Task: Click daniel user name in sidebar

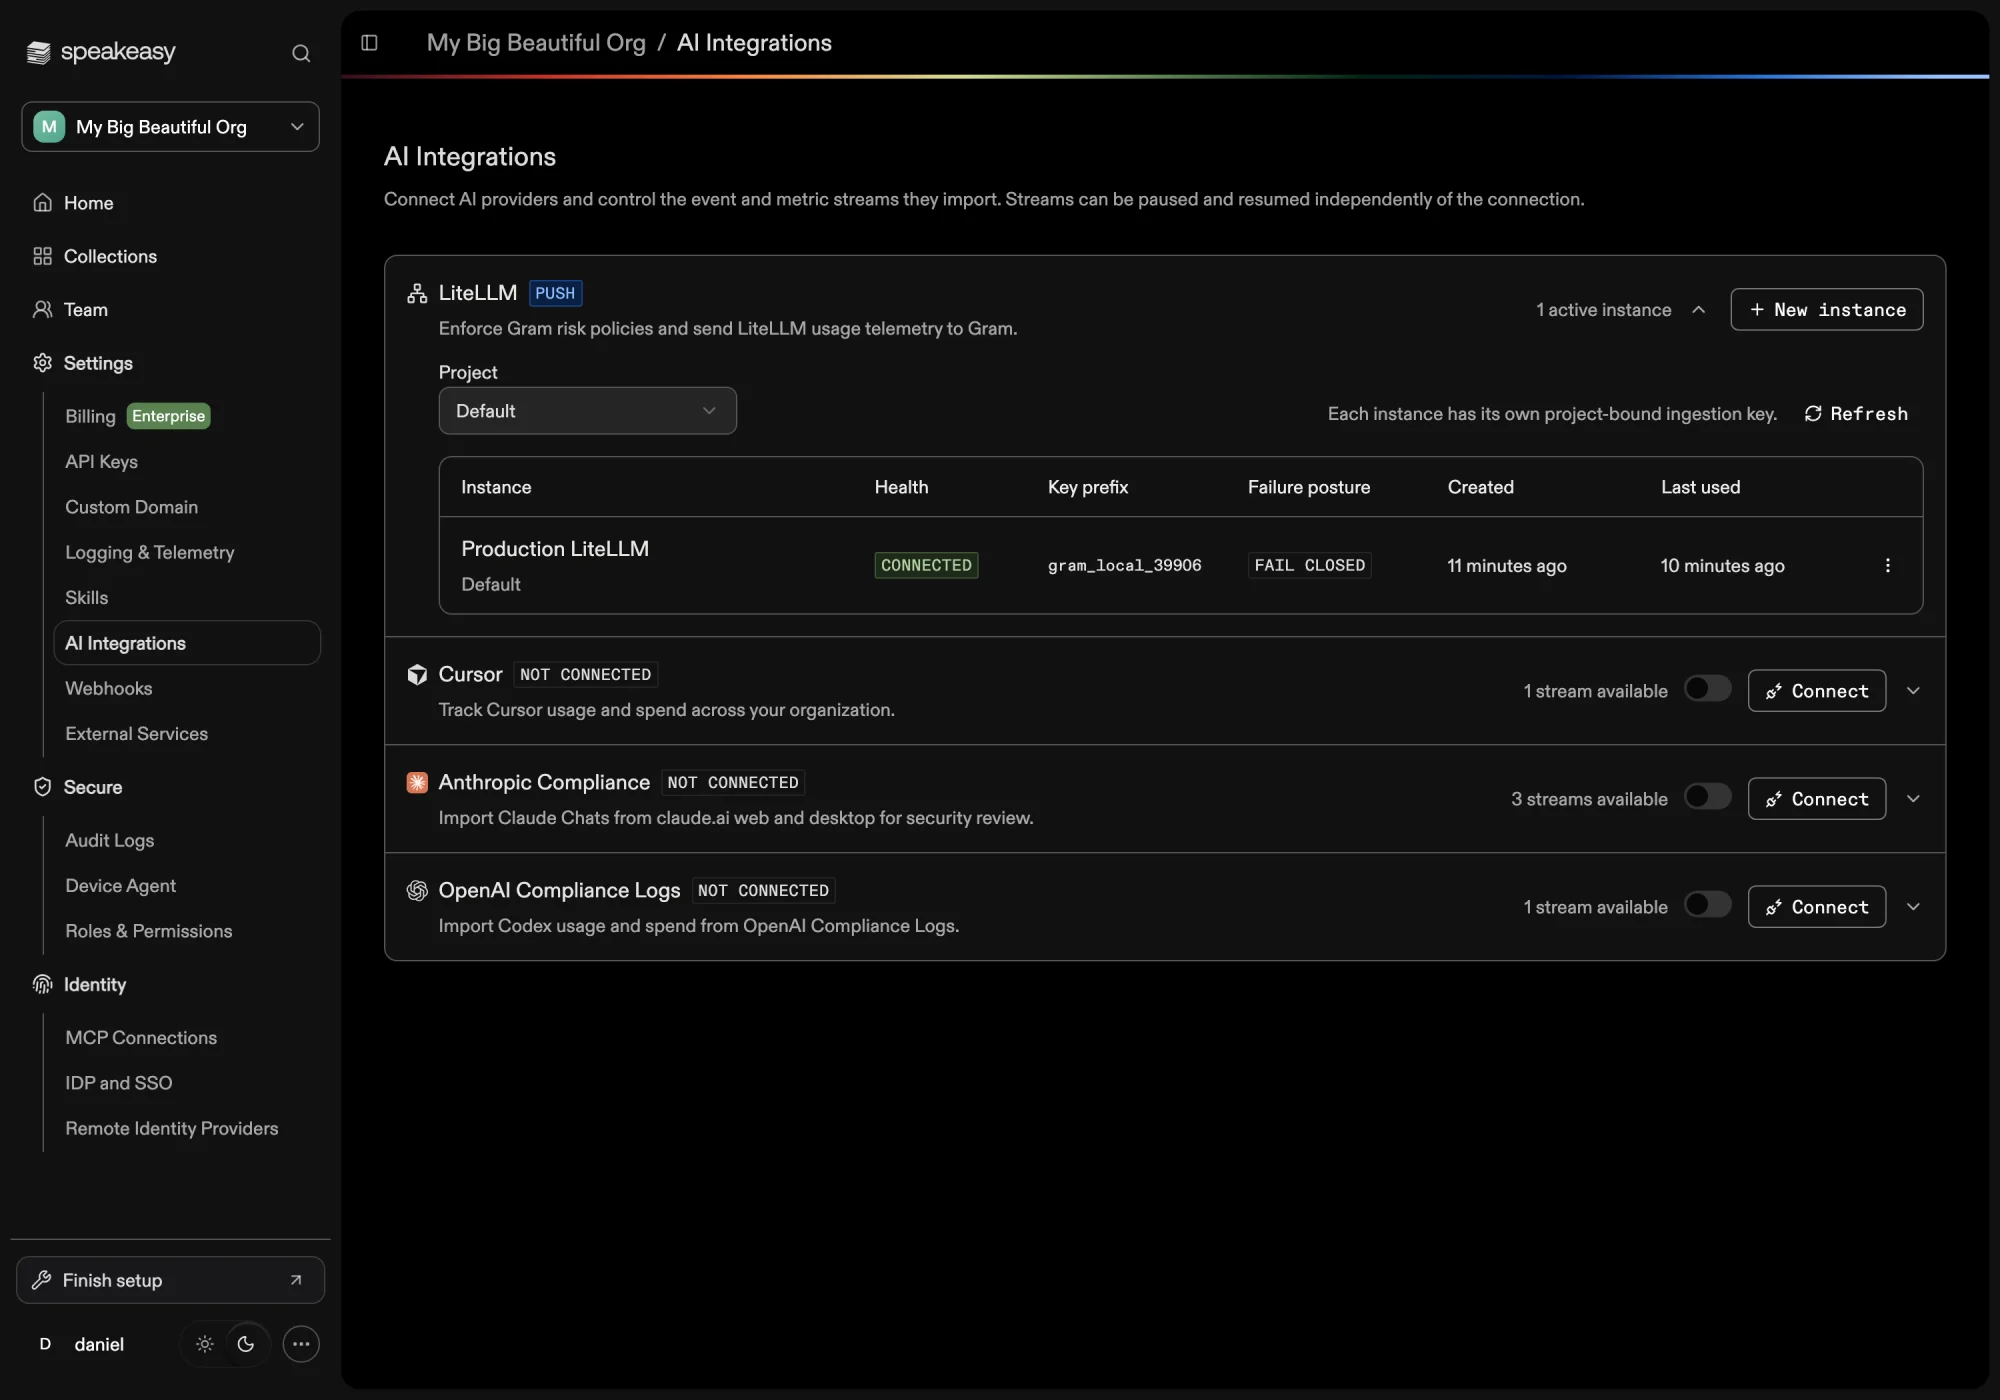Action: click(99, 1344)
